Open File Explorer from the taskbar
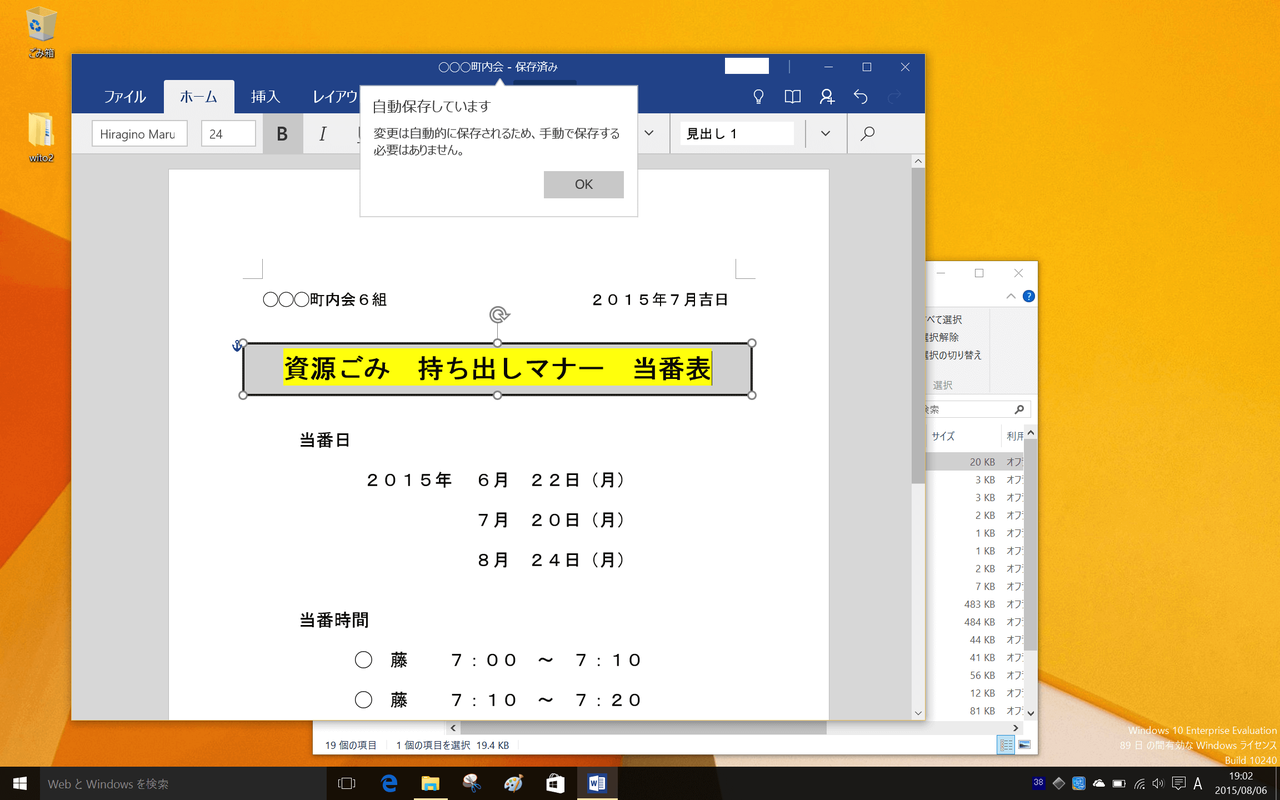This screenshot has width=1280, height=800. tap(431, 784)
